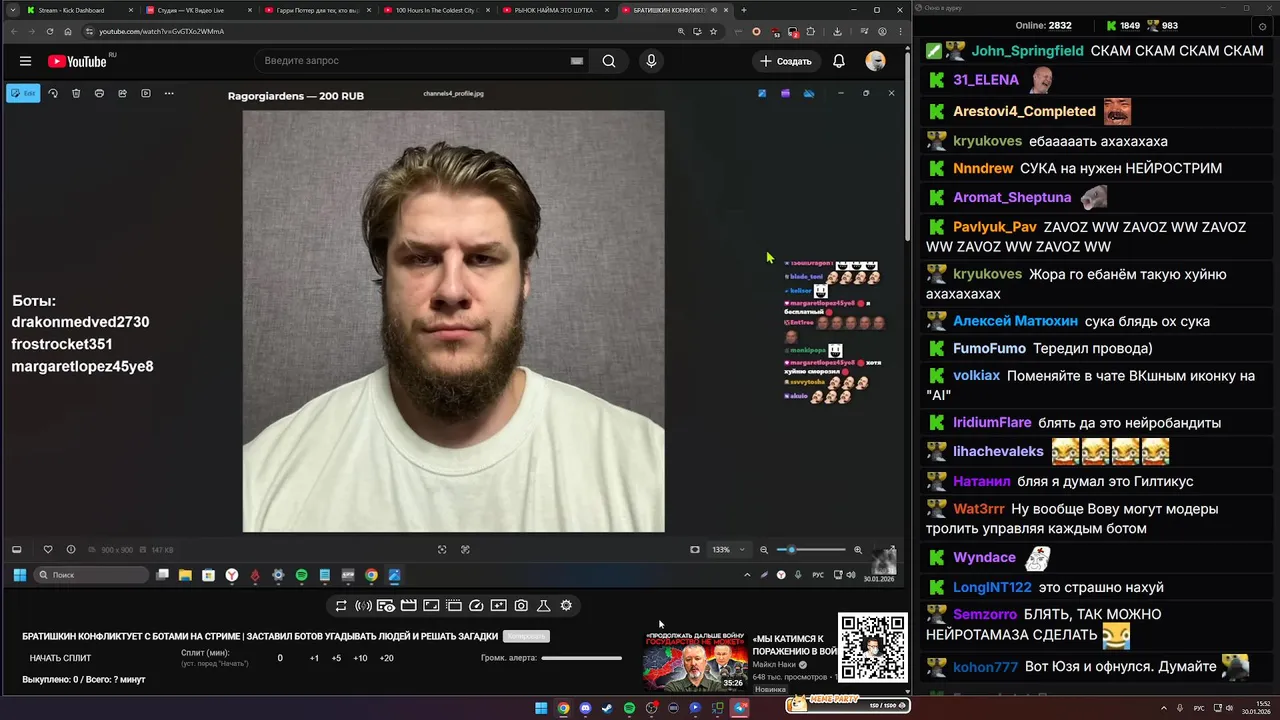This screenshot has height=720, width=1280.
Task: Switch to 'Гарри Поттер' browser tab
Action: 317,10
